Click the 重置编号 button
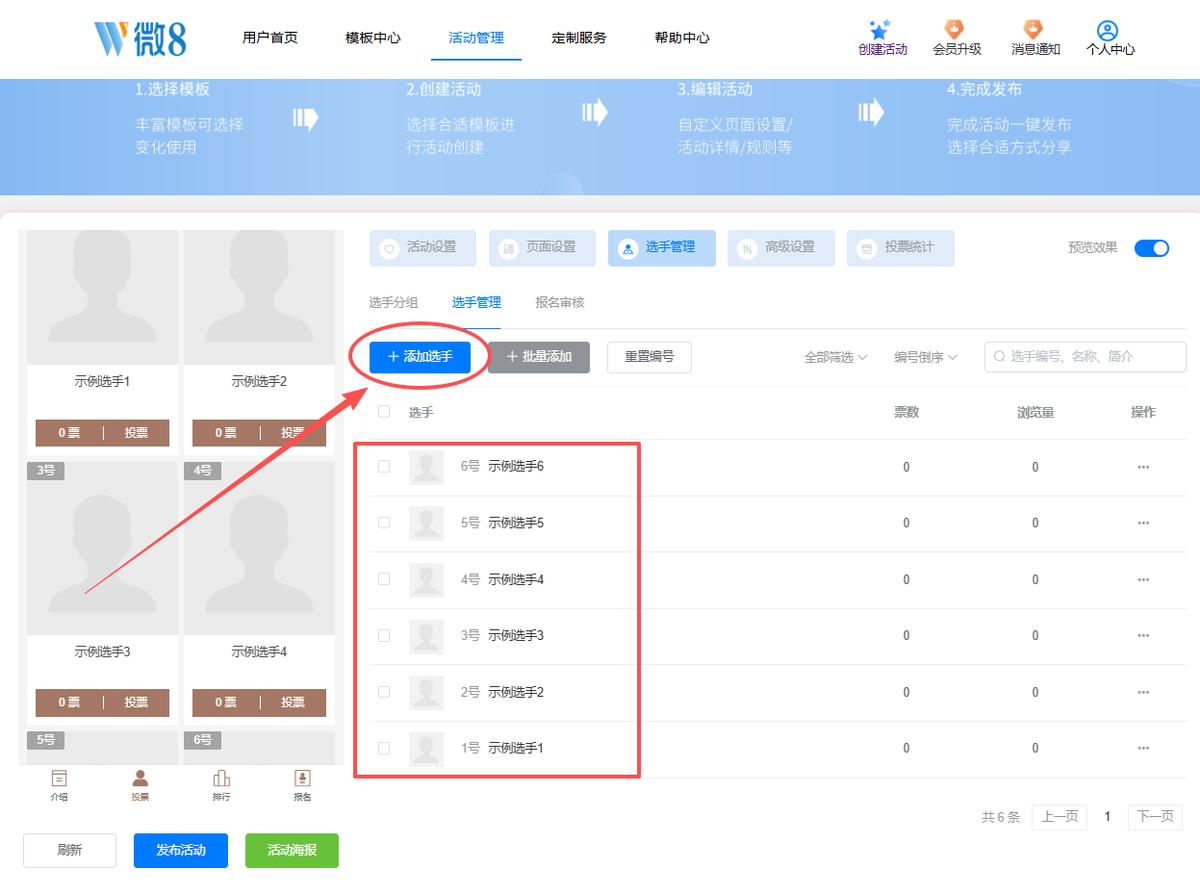Viewport: 1200px width, 894px height. [x=649, y=357]
